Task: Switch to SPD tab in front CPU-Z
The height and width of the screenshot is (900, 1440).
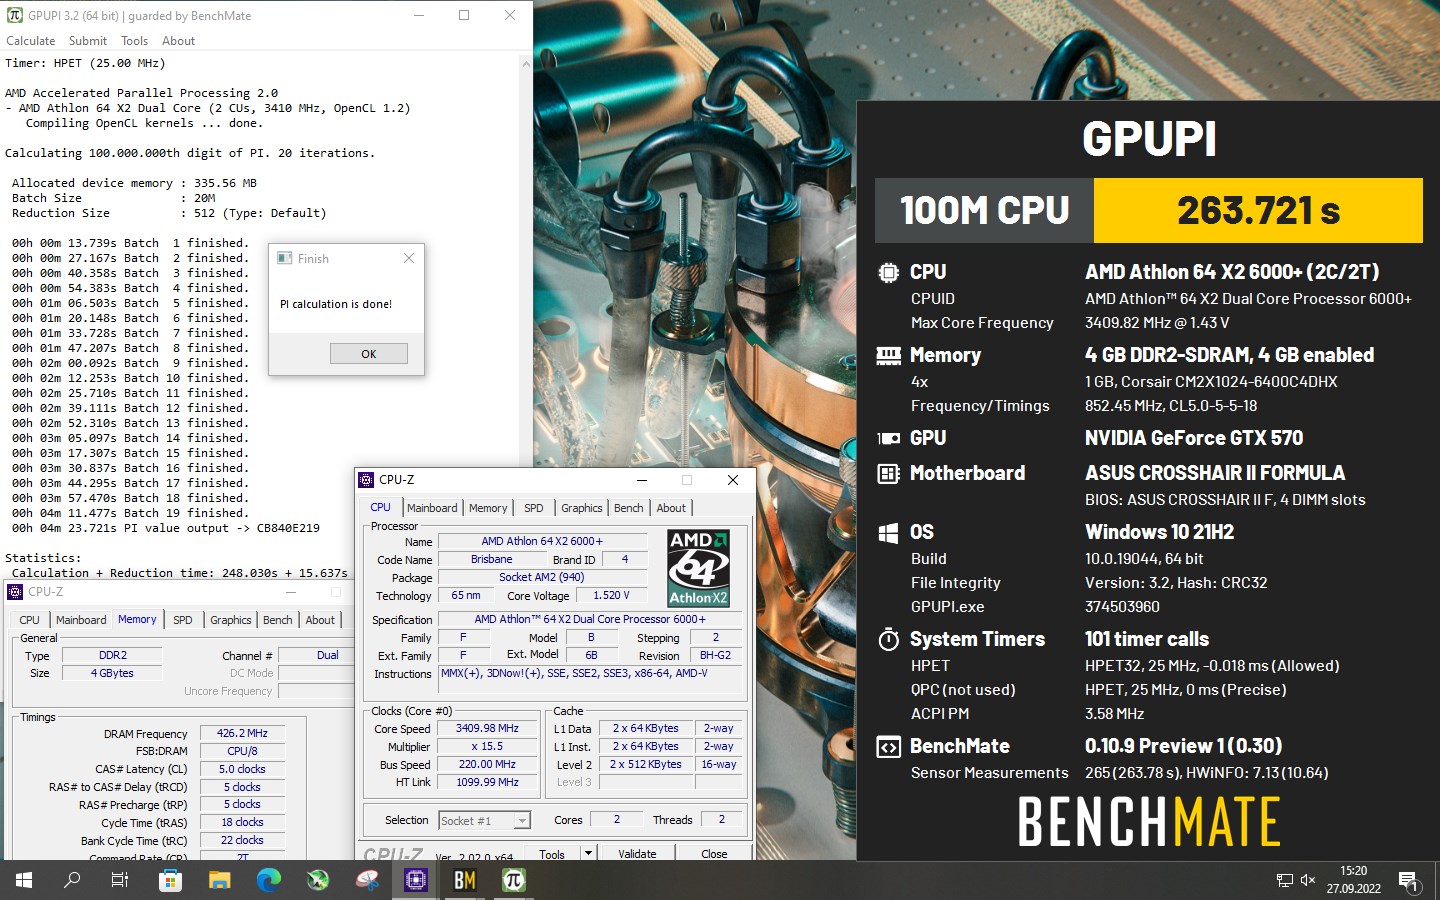Action: pos(534,508)
